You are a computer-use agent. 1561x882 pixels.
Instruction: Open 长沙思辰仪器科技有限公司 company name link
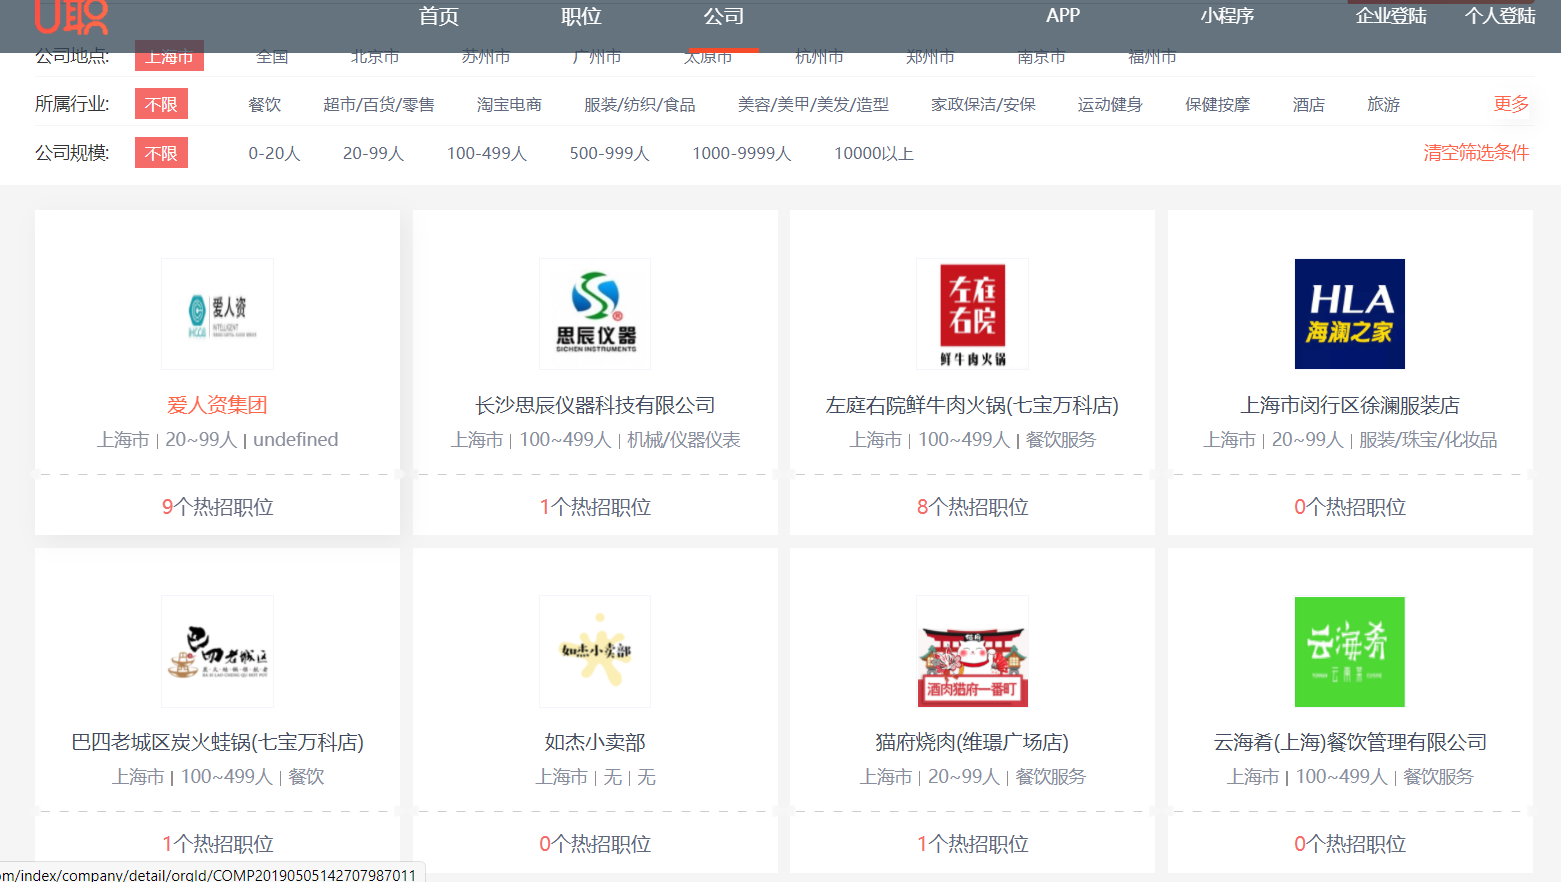pos(595,405)
